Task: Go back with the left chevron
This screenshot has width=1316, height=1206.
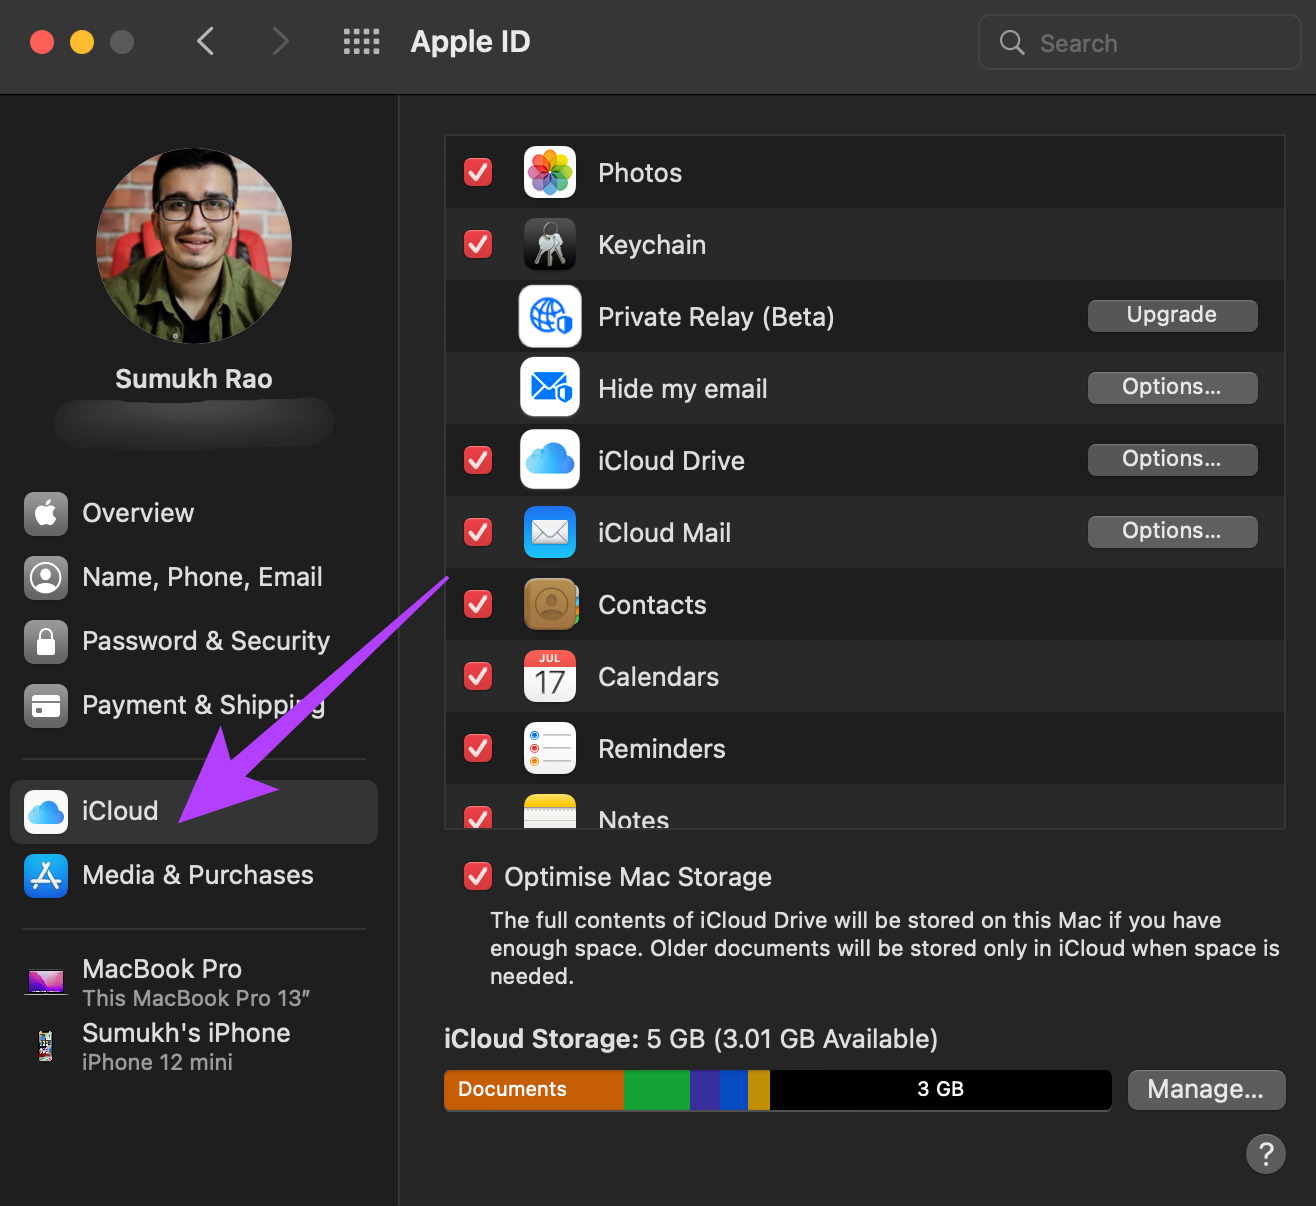Action: tap(206, 41)
